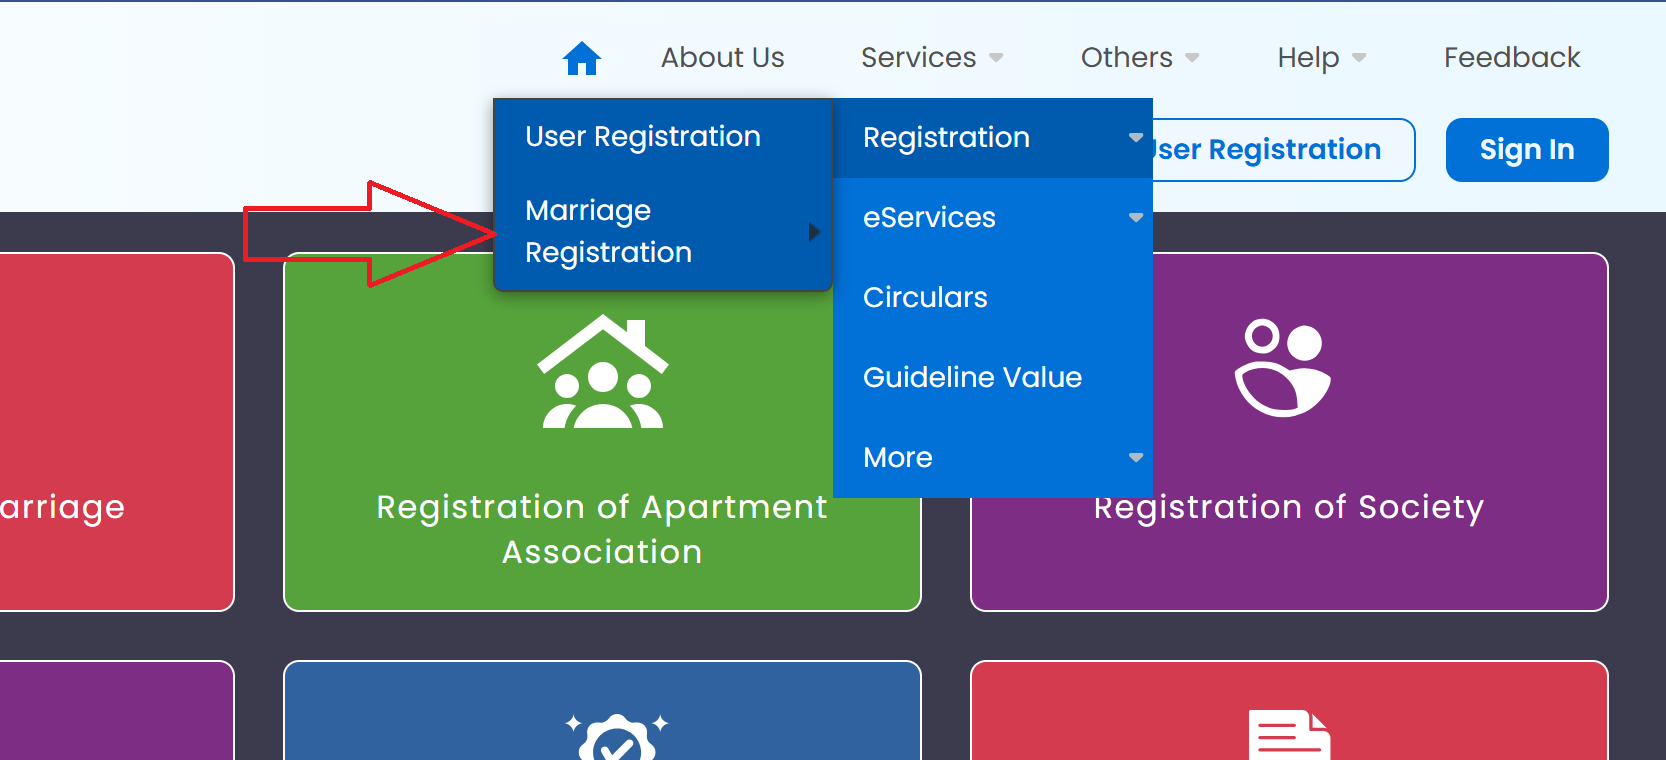Viewport: 1666px width, 760px height.
Task: Open the Others dropdown menu
Action: tap(1139, 58)
